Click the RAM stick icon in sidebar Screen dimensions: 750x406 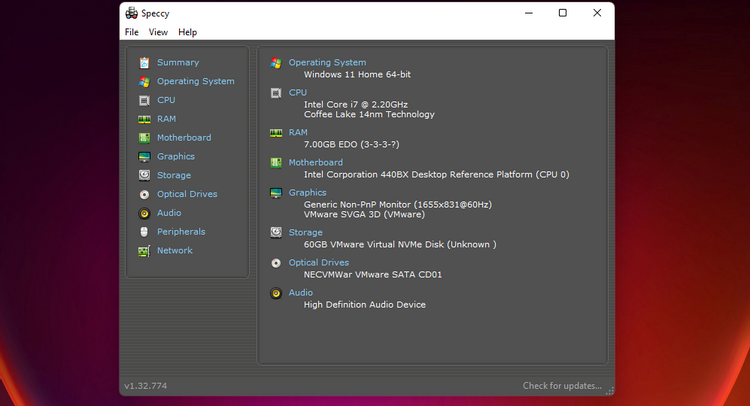coord(144,119)
